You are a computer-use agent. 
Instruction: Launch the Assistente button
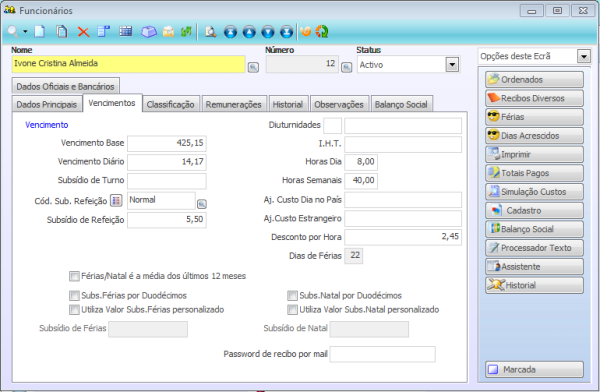click(534, 266)
